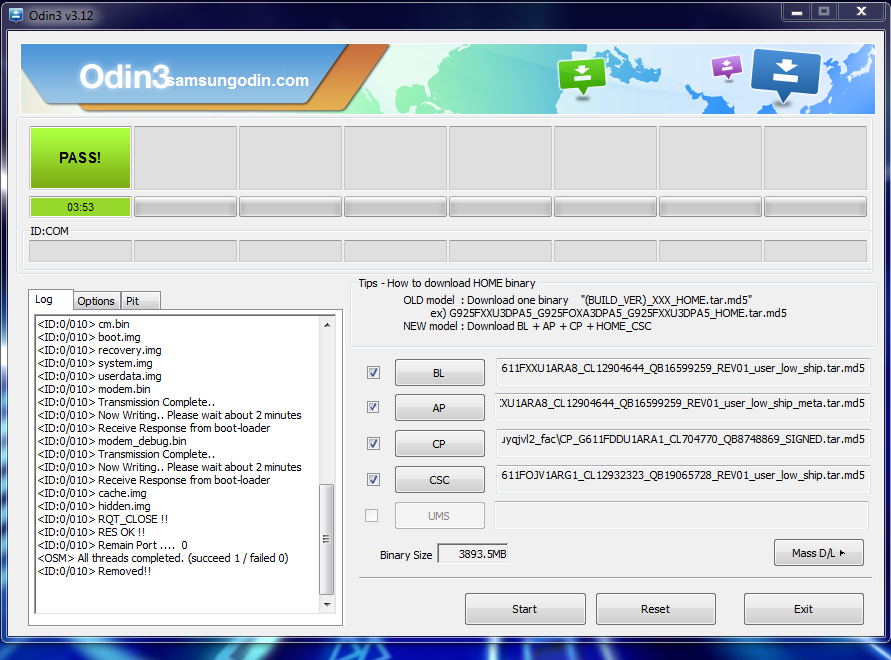
Task: Uncheck the CP file checkbox
Action: (x=373, y=443)
